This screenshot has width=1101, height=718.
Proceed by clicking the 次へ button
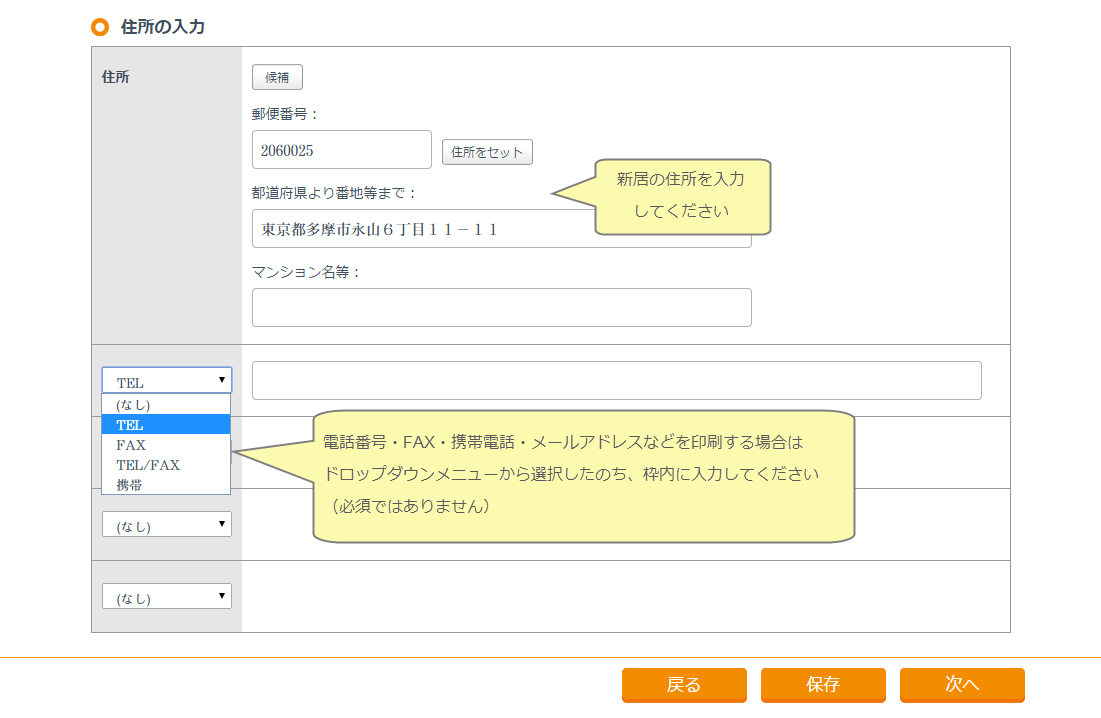[x=962, y=685]
